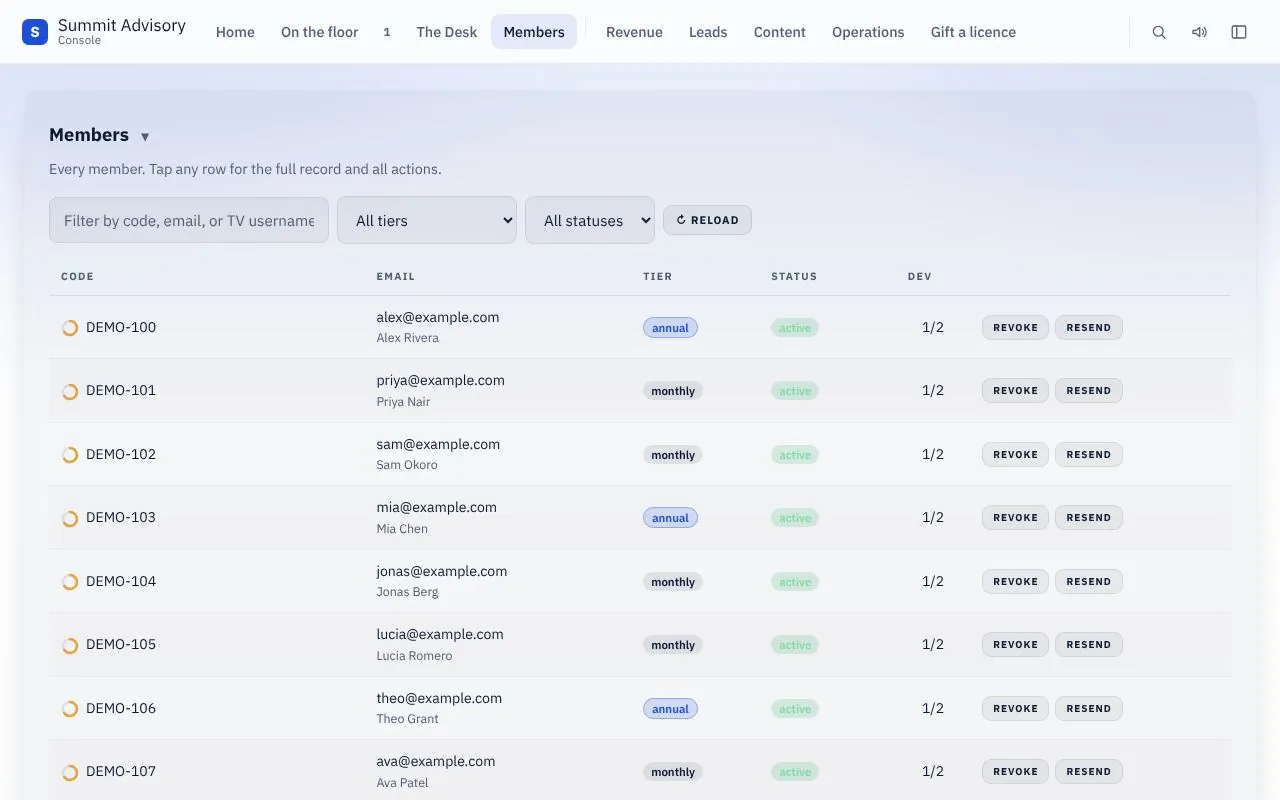Click the speaker sound icon
1280x800 pixels.
click(x=1199, y=32)
